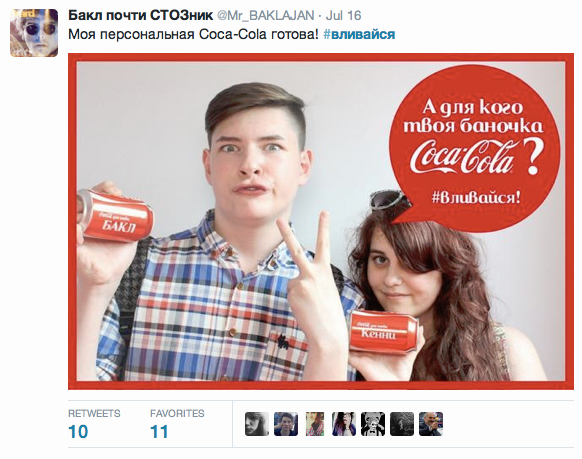Open the black-and-white teddy bear avatar
The width and height of the screenshot is (582, 459).
(x=373, y=424)
